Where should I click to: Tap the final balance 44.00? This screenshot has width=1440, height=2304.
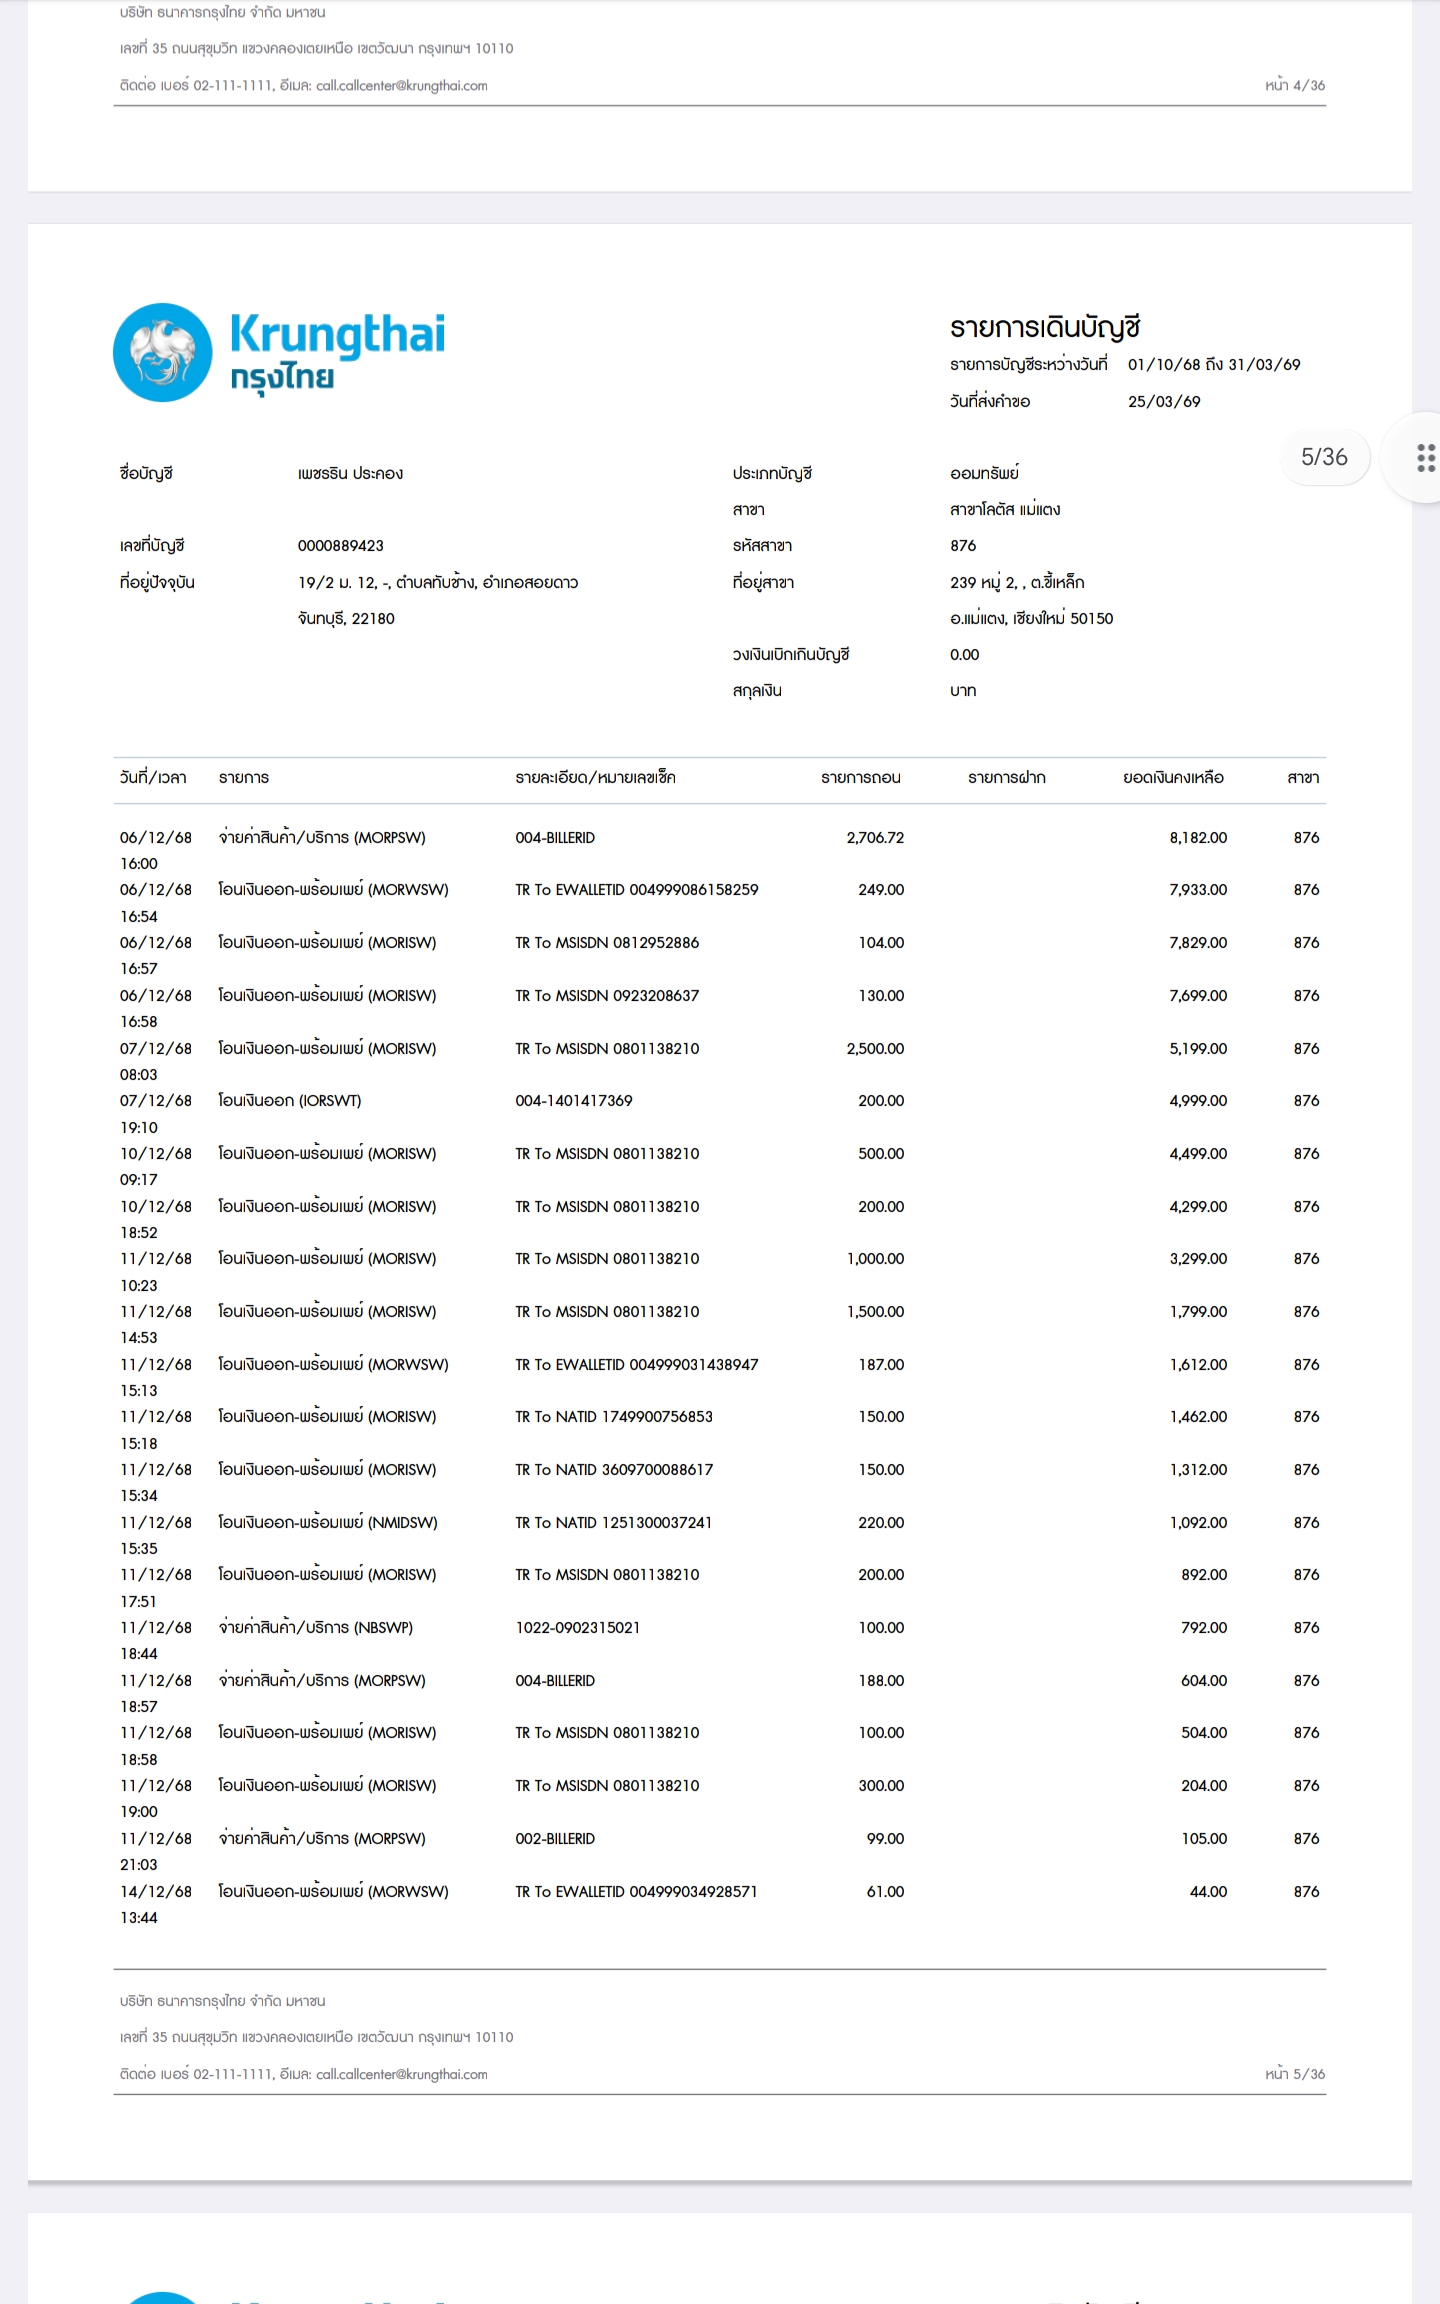1207,1892
